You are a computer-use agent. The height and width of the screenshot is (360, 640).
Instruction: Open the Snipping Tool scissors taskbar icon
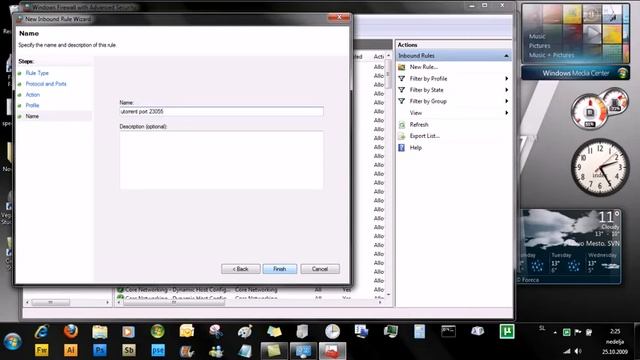[x=216, y=331]
